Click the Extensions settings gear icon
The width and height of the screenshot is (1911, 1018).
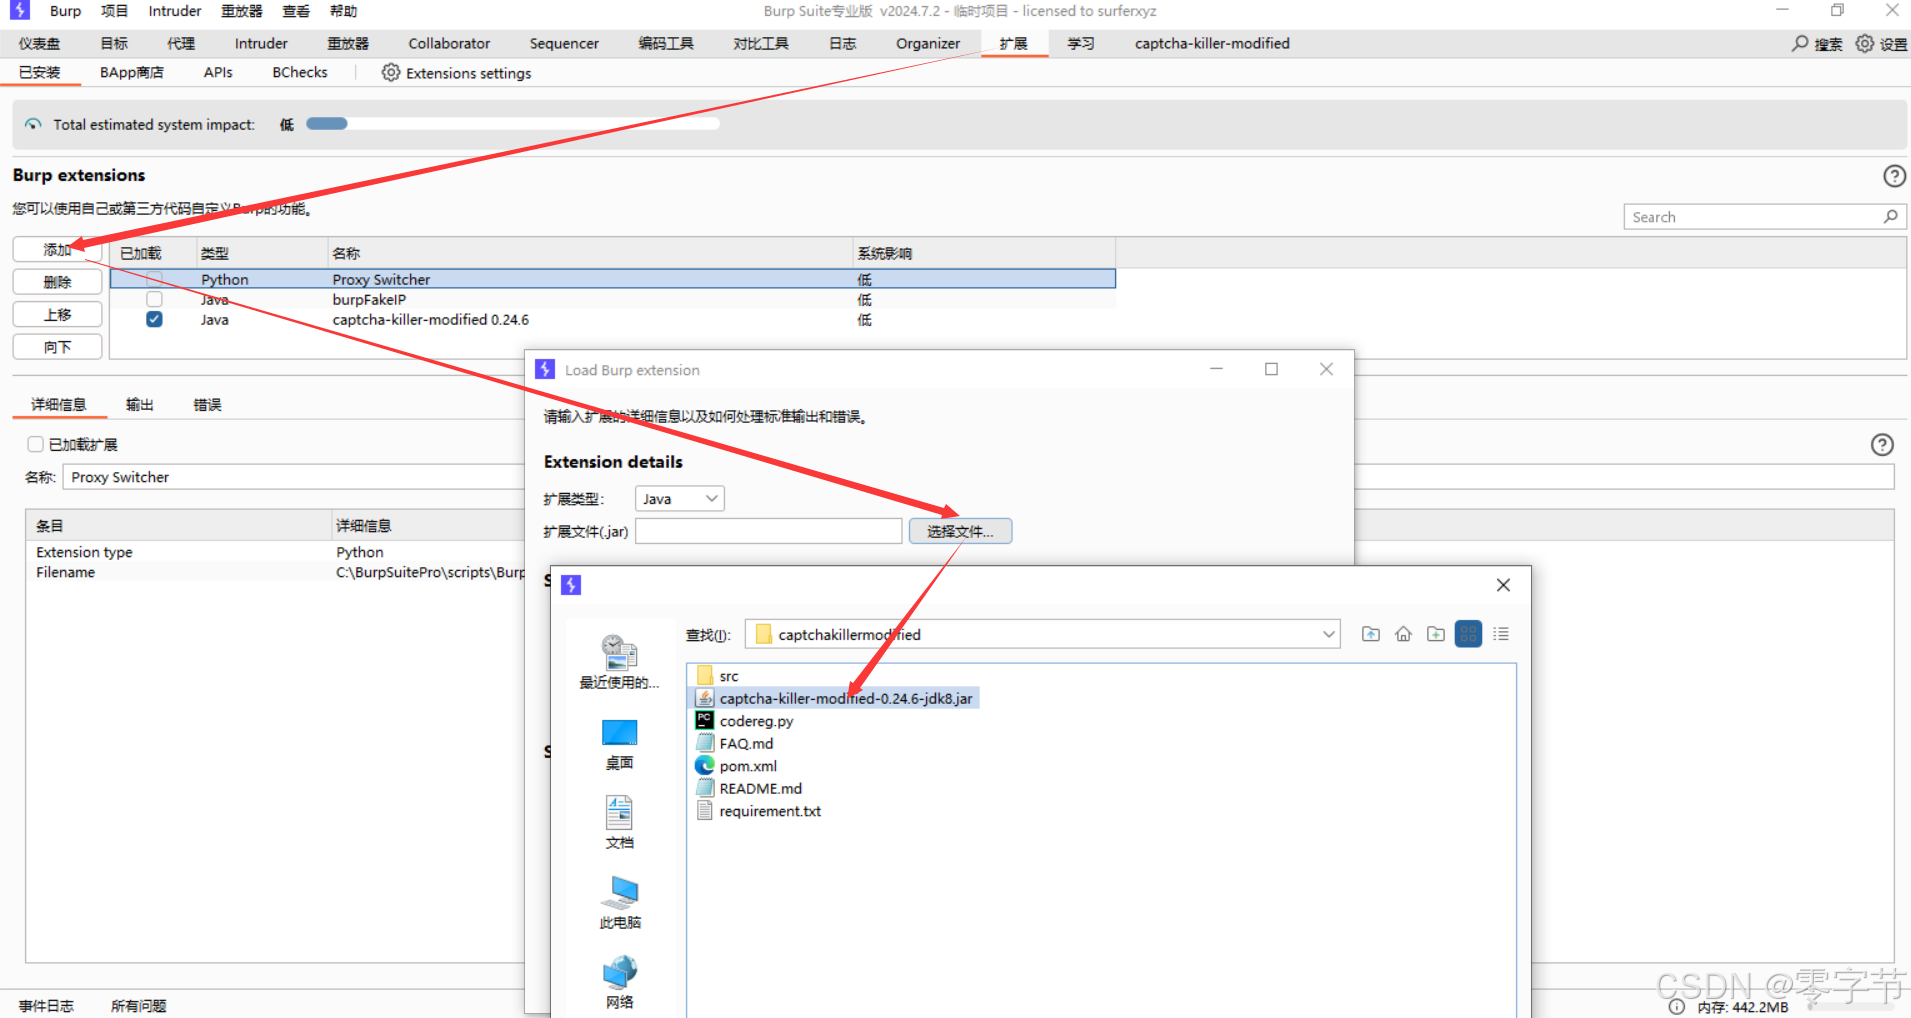pyautogui.click(x=391, y=73)
